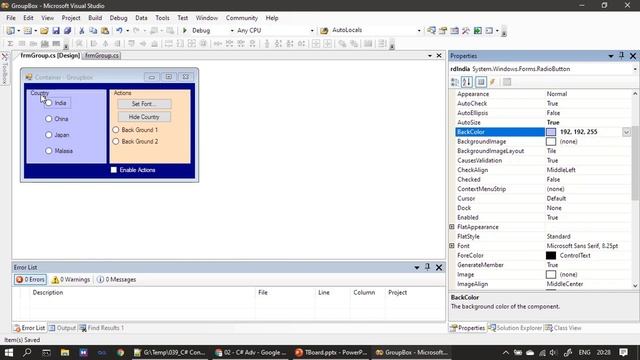Click the Add New Item icon

click(x=27, y=31)
